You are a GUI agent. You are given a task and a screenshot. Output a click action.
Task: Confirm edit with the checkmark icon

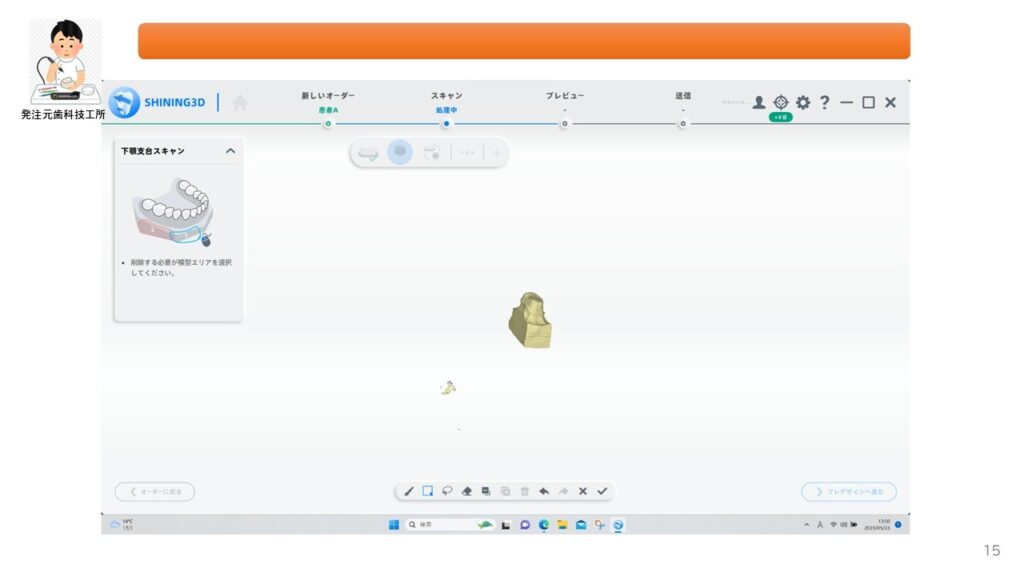point(602,491)
